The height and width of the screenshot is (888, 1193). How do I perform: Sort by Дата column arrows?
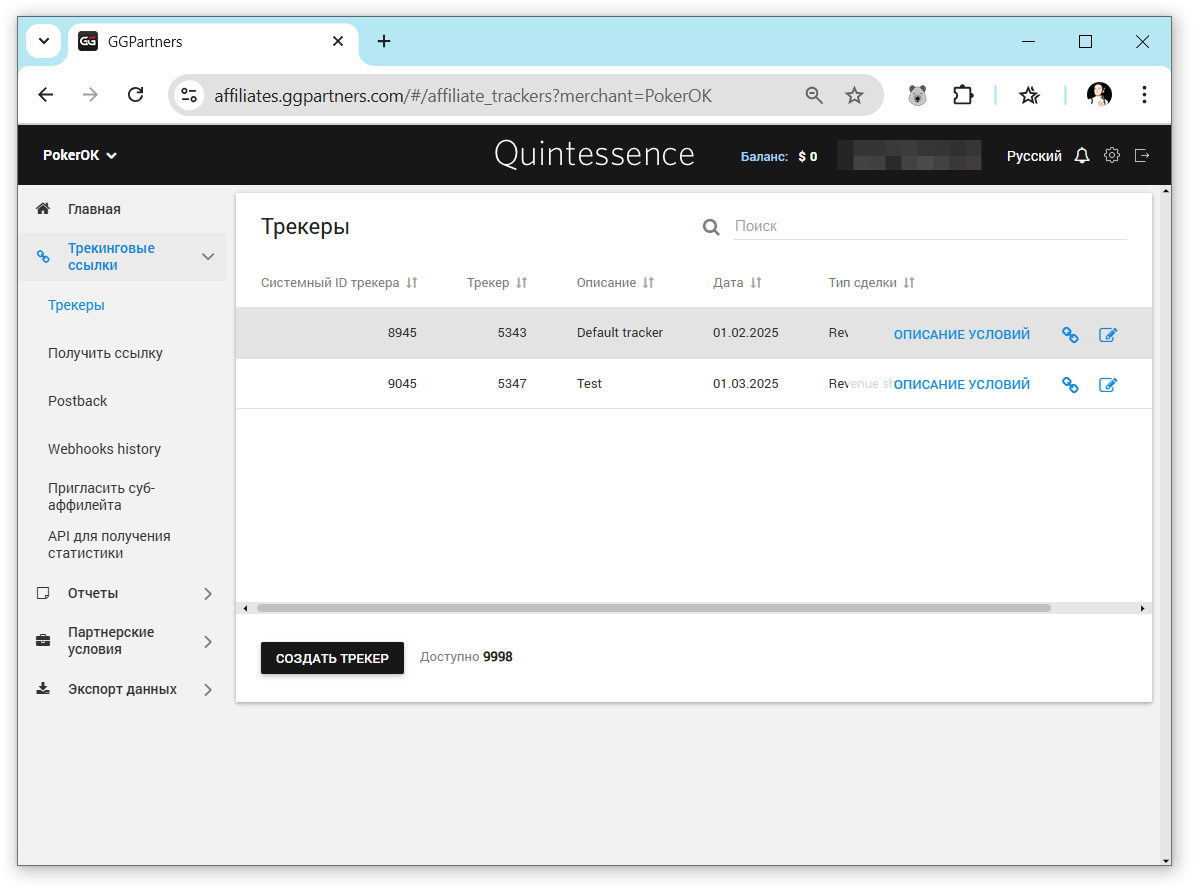[756, 283]
